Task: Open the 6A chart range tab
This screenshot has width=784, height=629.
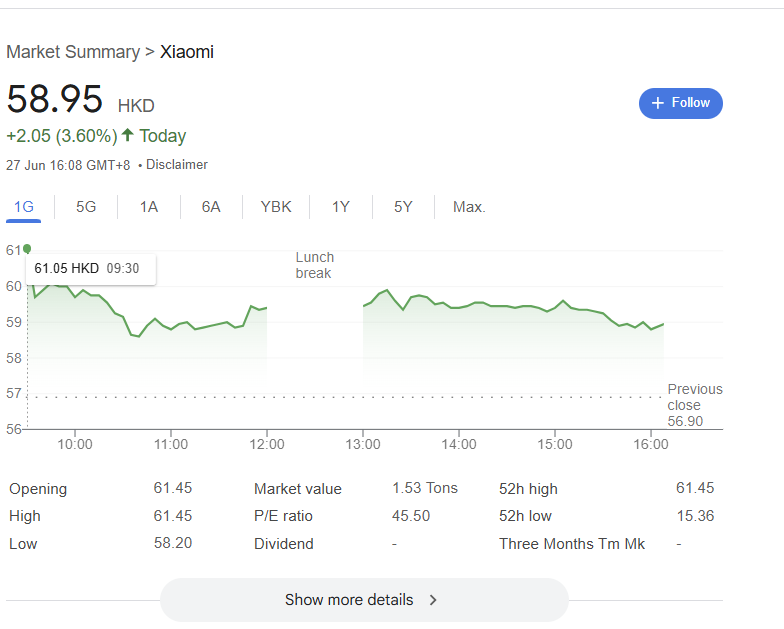Action: pos(211,207)
